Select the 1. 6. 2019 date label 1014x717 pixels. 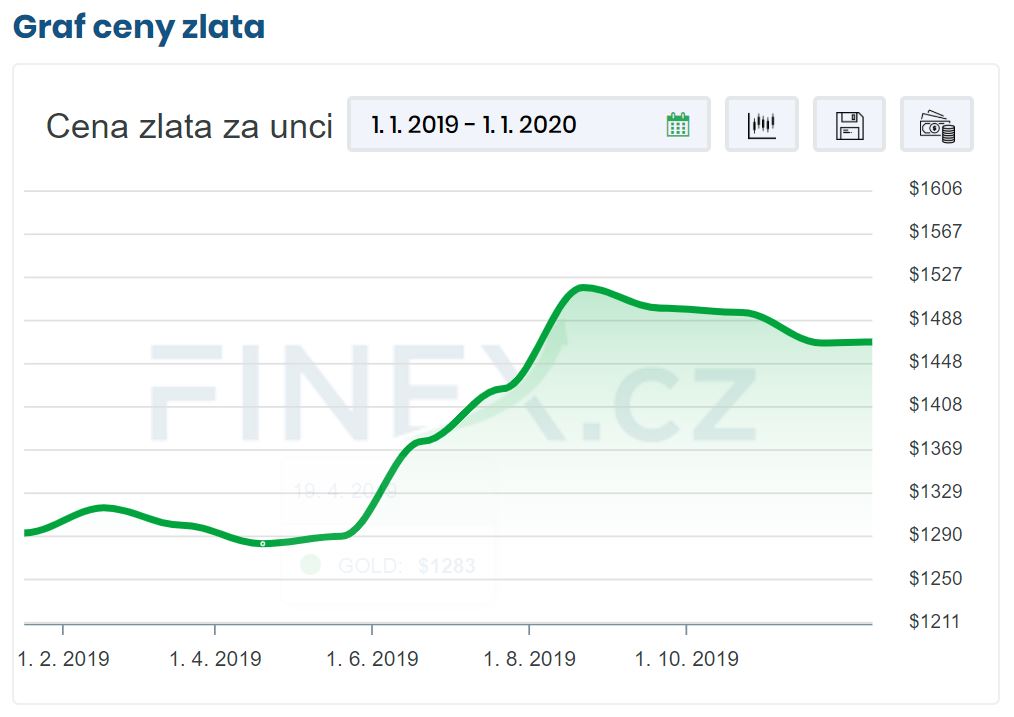[x=372, y=659]
